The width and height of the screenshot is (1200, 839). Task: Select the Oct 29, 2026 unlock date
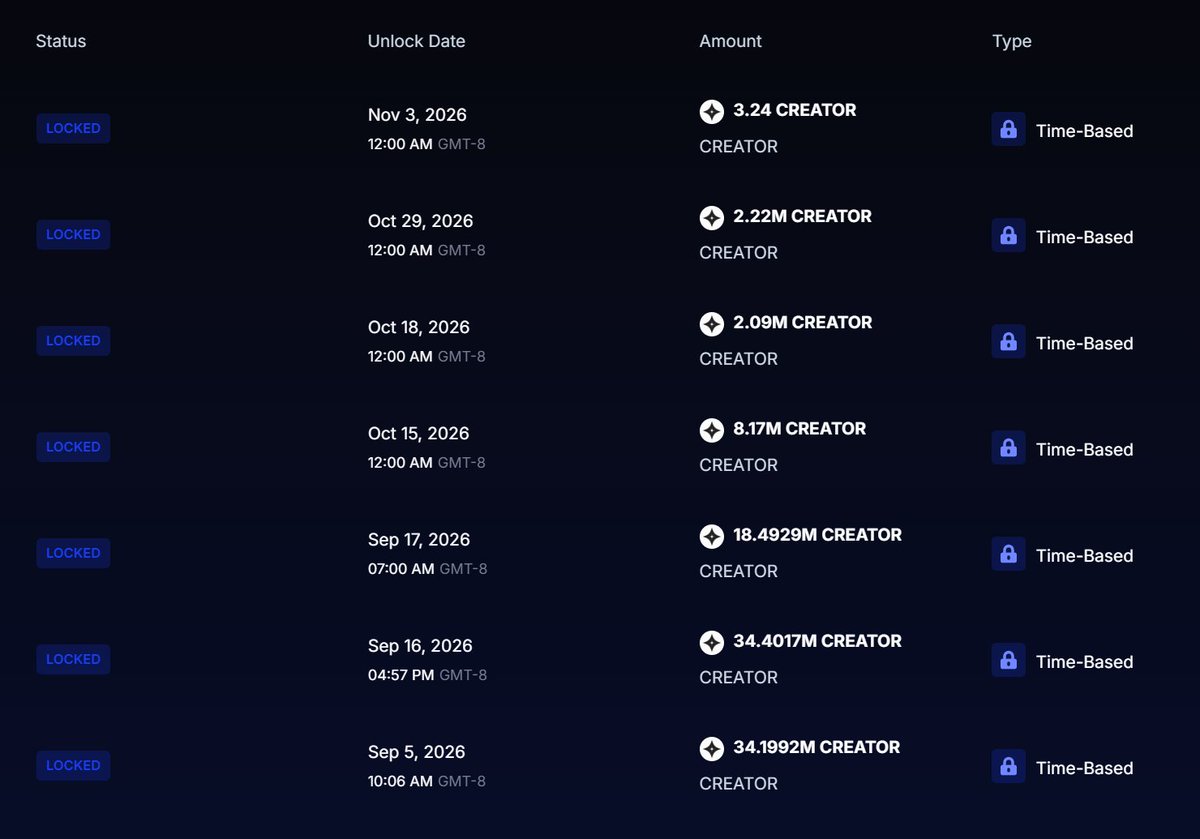click(x=420, y=221)
